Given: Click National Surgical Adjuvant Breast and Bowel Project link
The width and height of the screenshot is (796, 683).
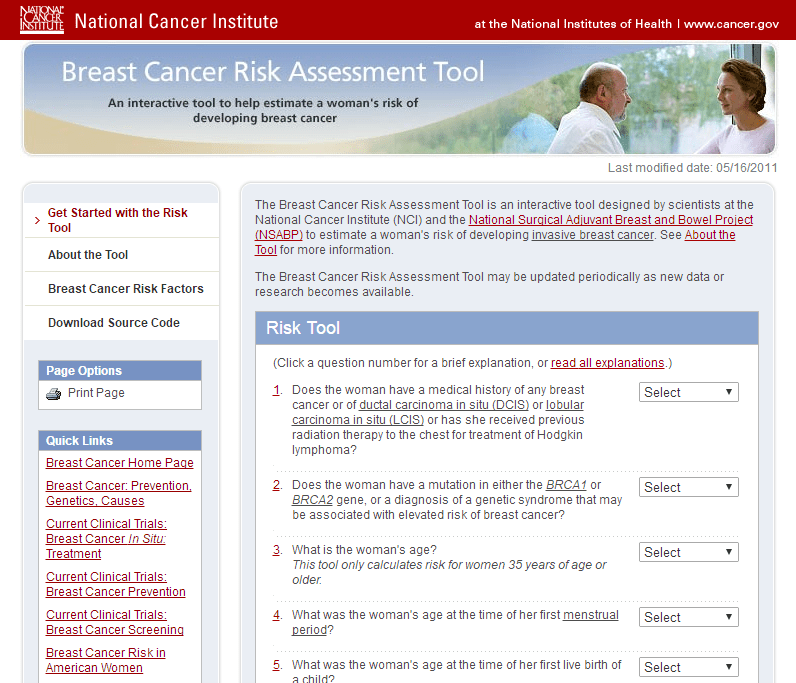Looking at the screenshot, I should click(611, 220).
